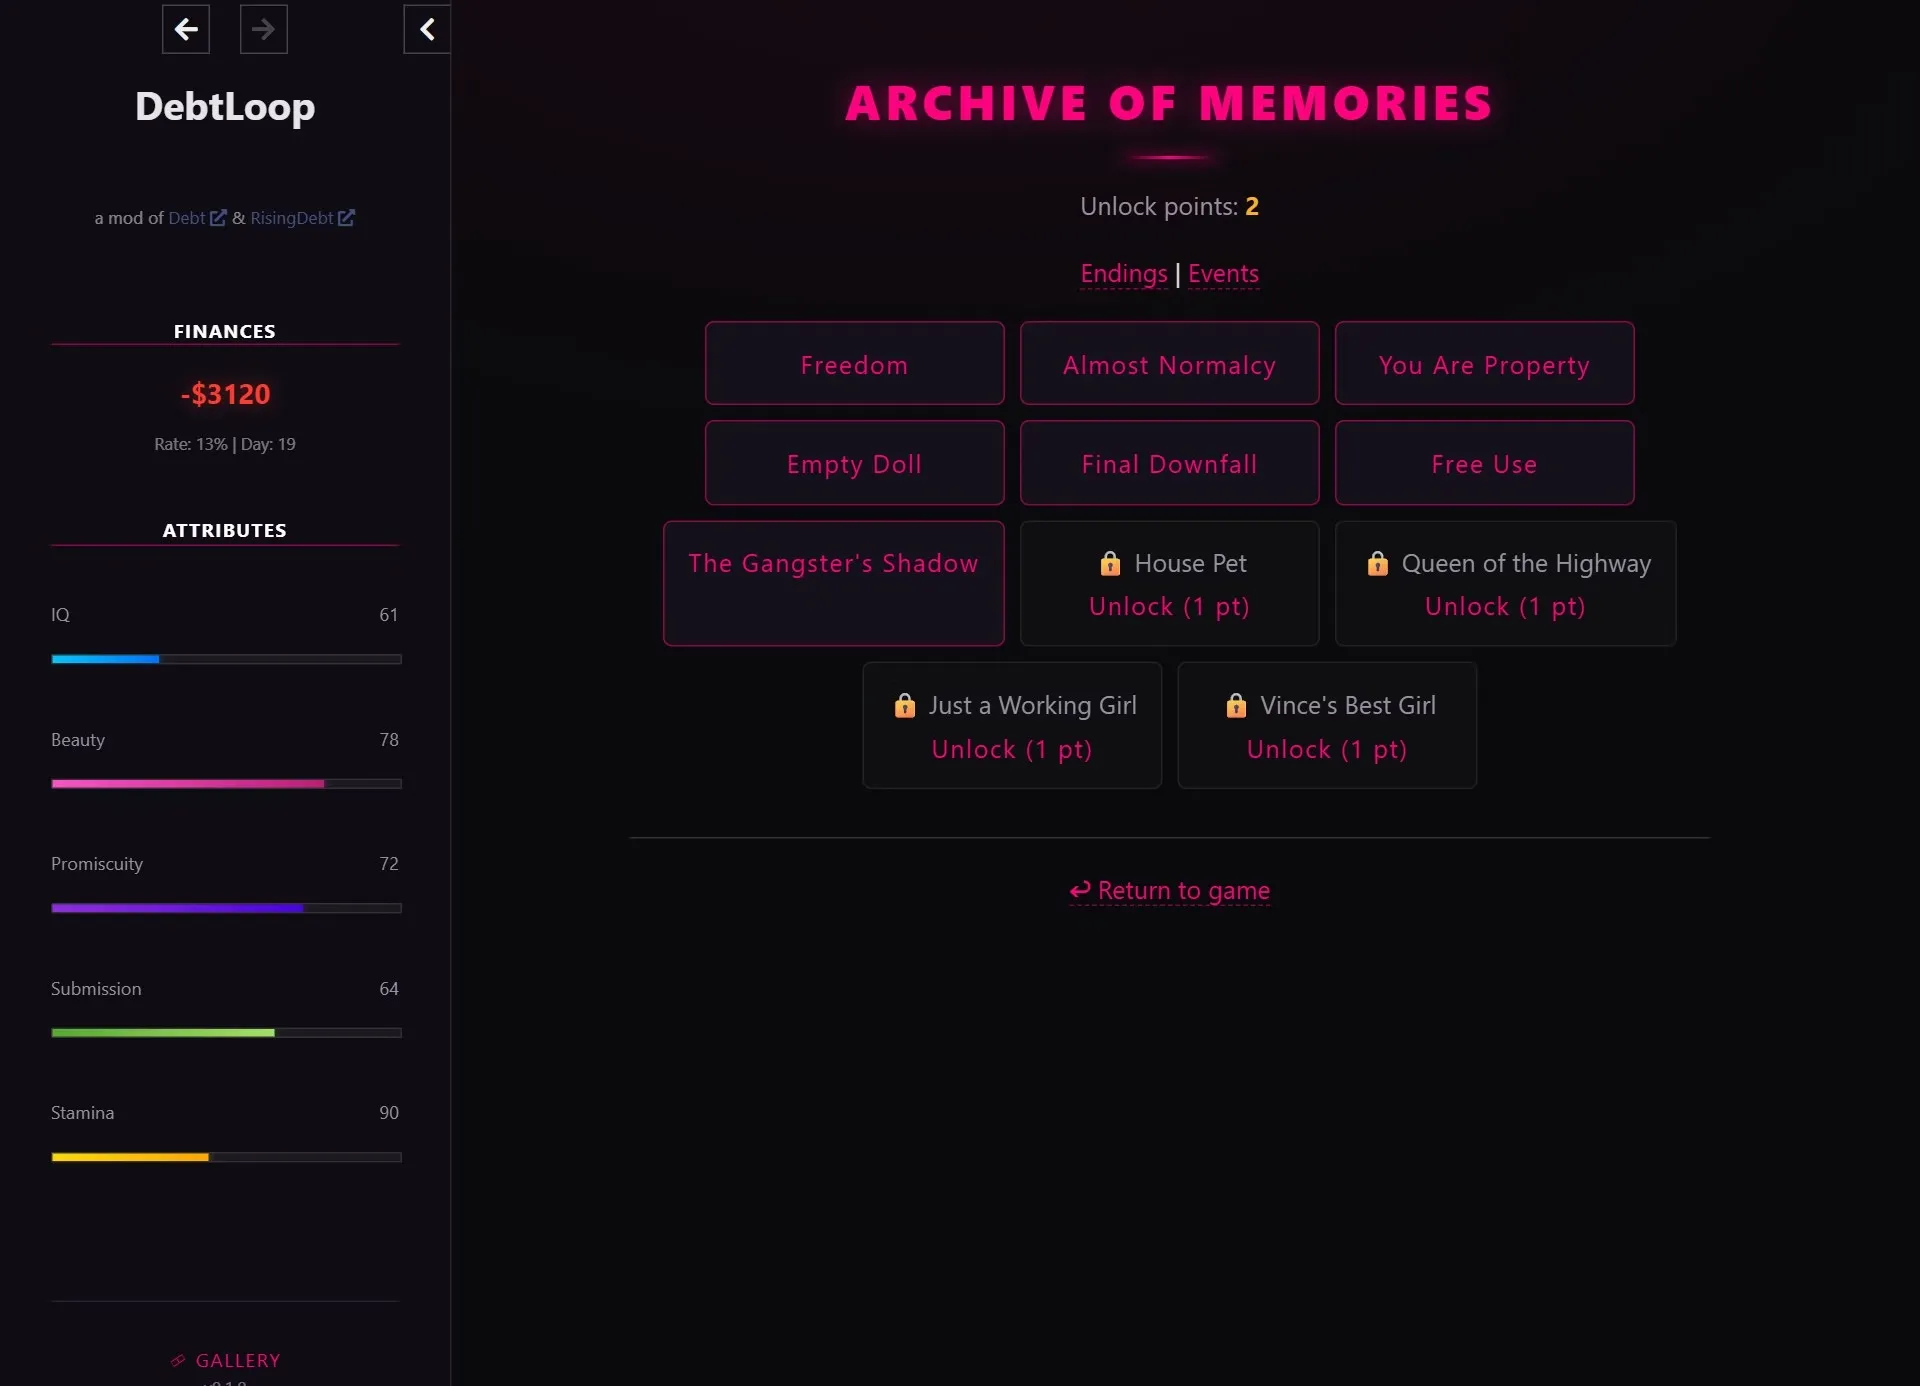Unlock House Pet for 1 point
Viewport: 1920px width, 1386px height.
coord(1169,607)
